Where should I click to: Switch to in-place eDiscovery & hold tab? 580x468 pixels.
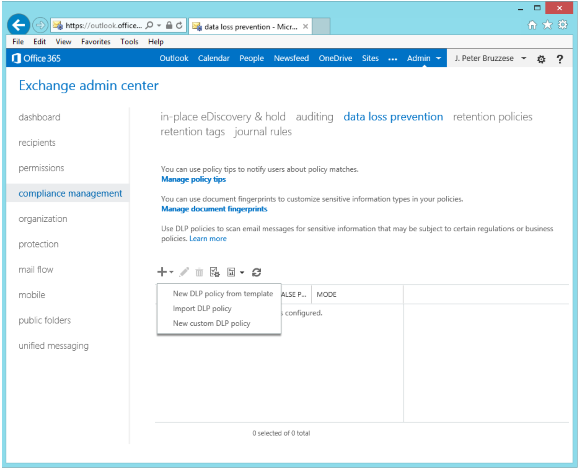coord(223,117)
